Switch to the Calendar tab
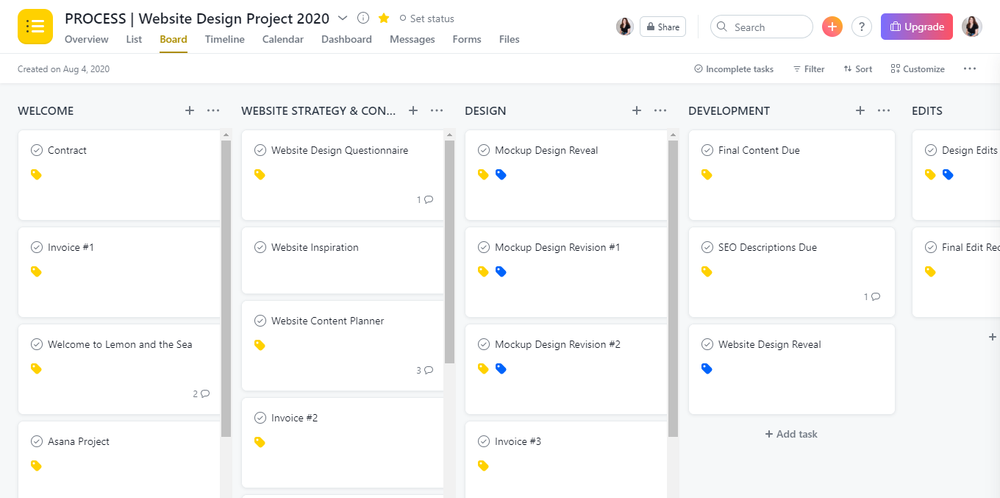Screen dimensions: 1000x498 pyautogui.click(x=283, y=40)
